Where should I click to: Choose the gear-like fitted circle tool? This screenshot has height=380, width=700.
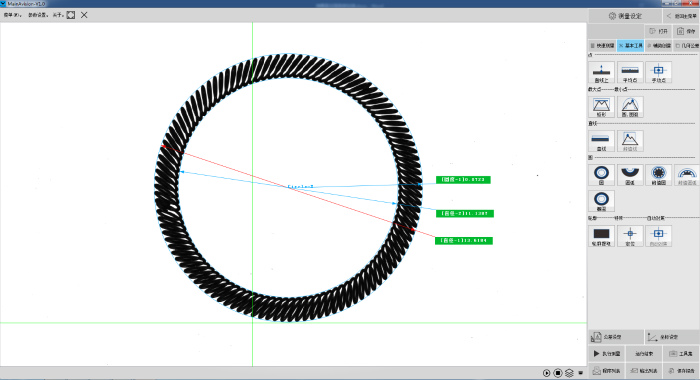(658, 175)
